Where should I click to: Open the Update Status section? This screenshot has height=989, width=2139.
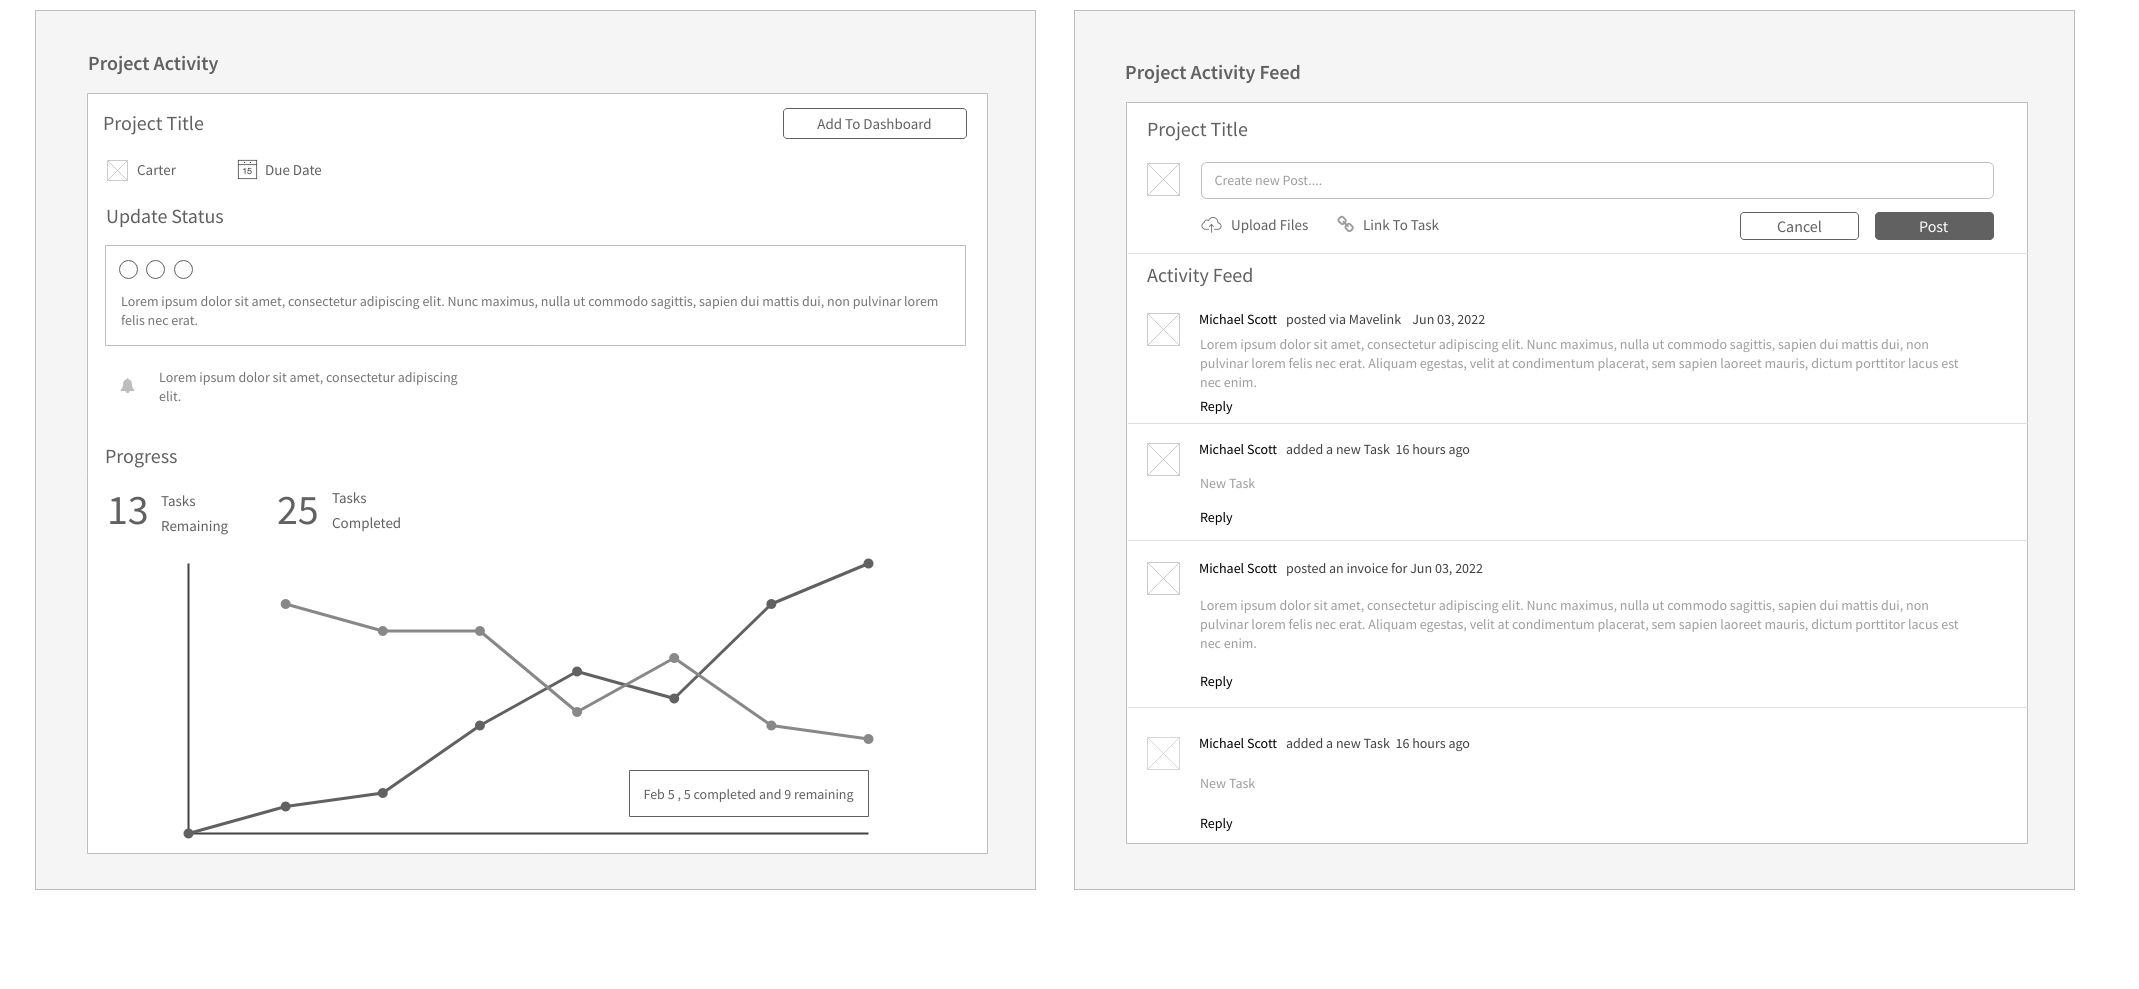[164, 216]
